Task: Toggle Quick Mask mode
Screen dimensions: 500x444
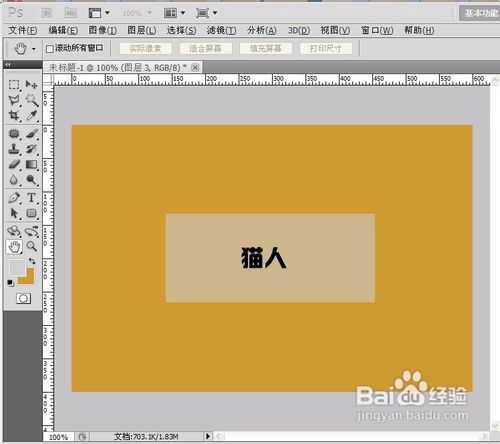Action: (x=24, y=298)
